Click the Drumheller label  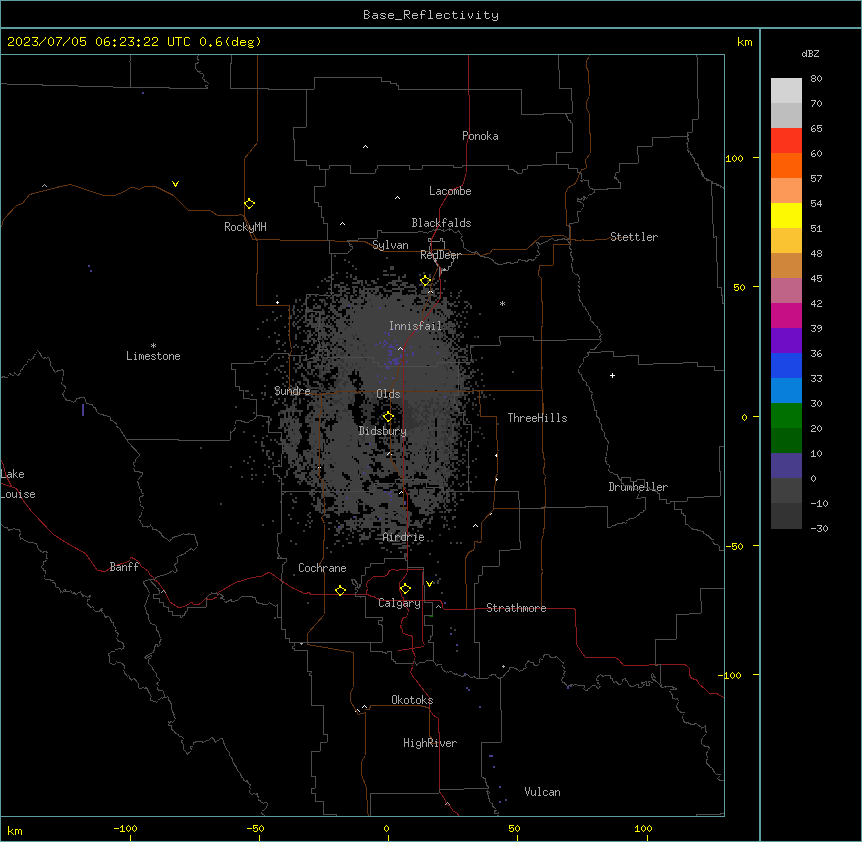pyautogui.click(x=638, y=487)
